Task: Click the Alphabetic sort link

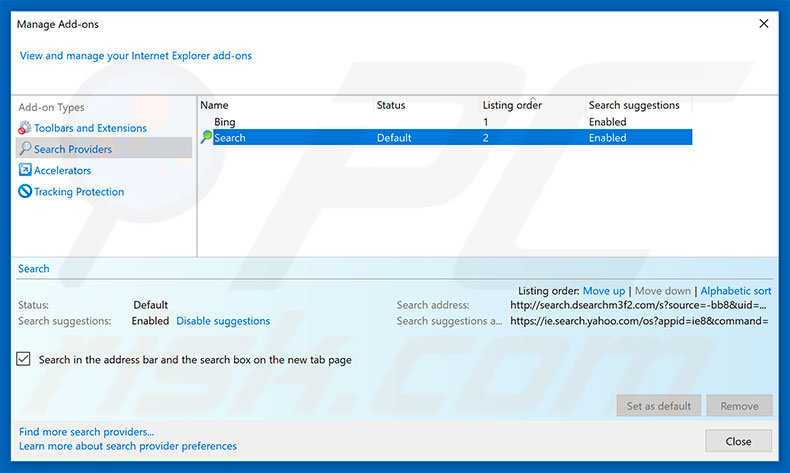Action: (x=736, y=291)
